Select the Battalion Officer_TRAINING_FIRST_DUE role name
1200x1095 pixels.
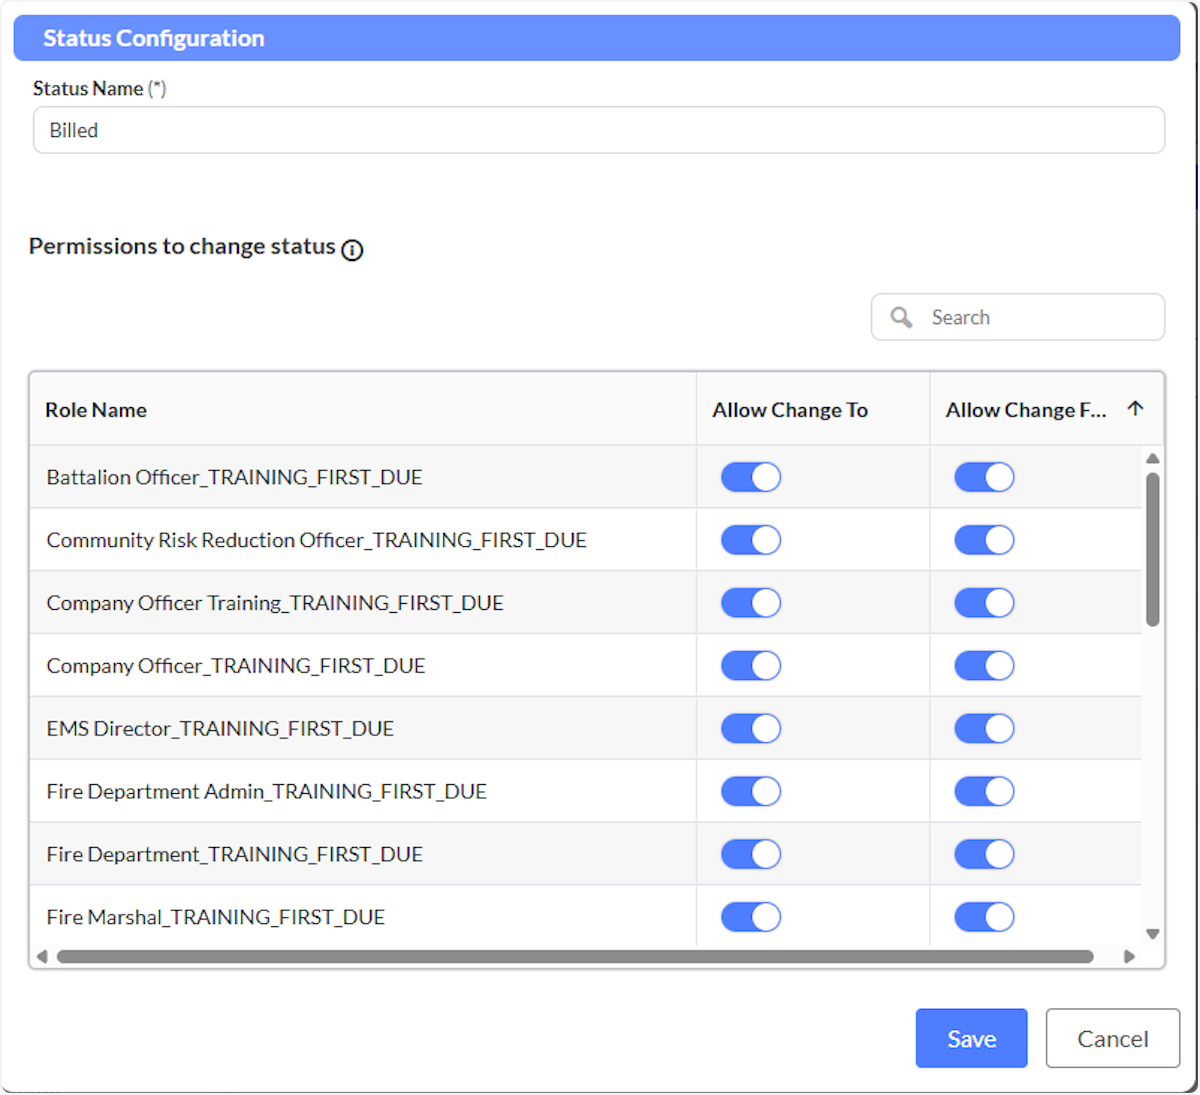234,477
